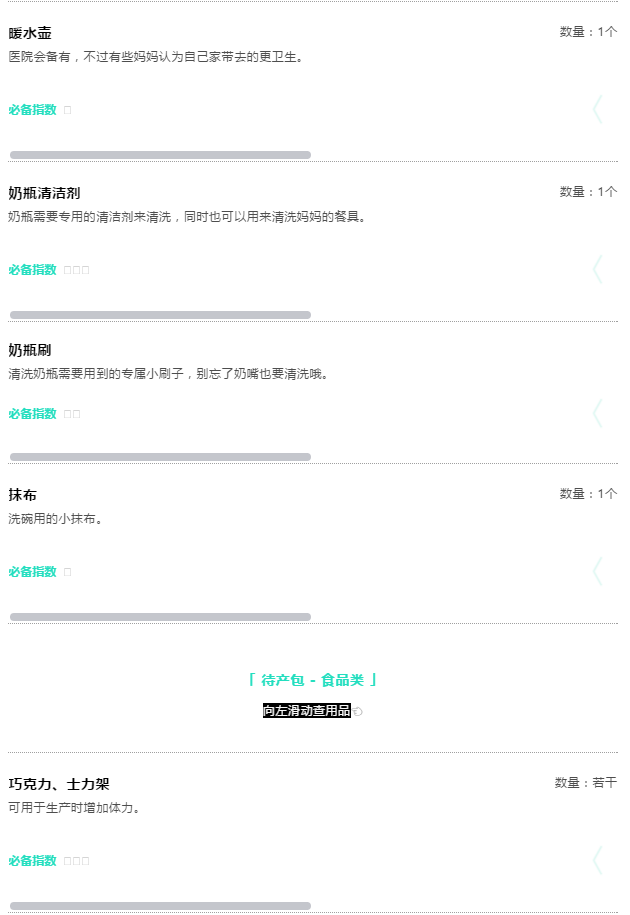Click the horizontal scrollbar under 奶瓶清洁剂

160,315
